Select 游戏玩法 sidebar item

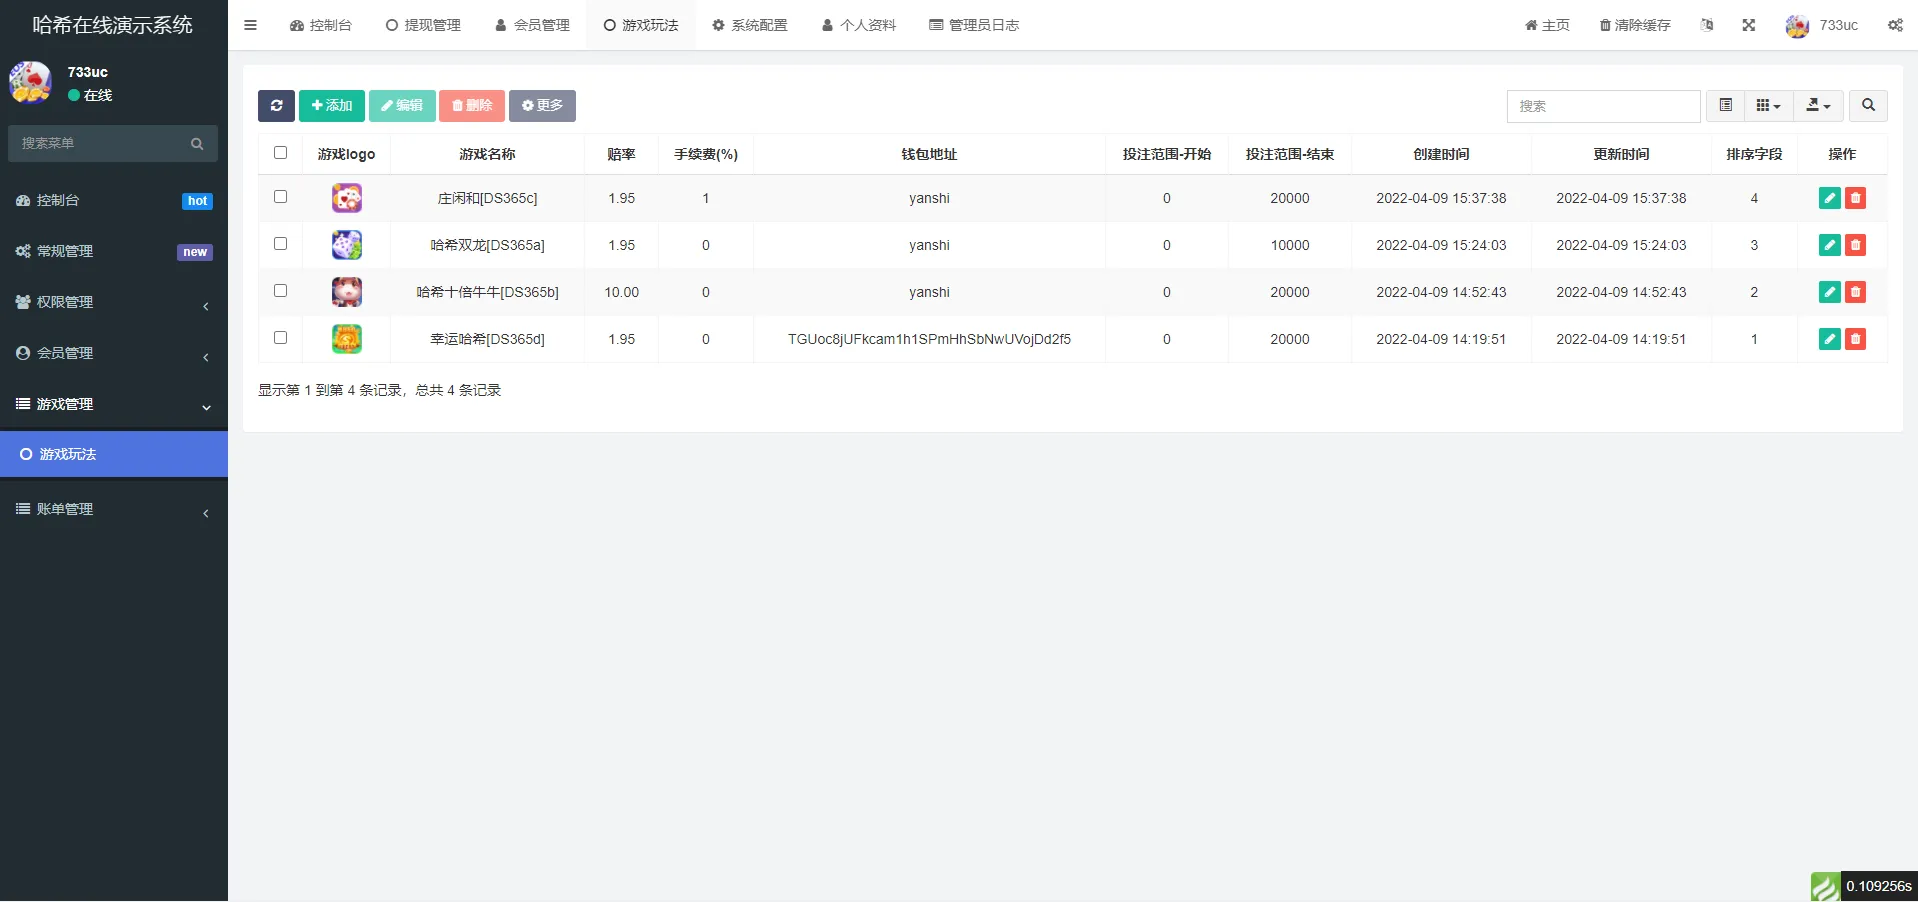tap(114, 454)
